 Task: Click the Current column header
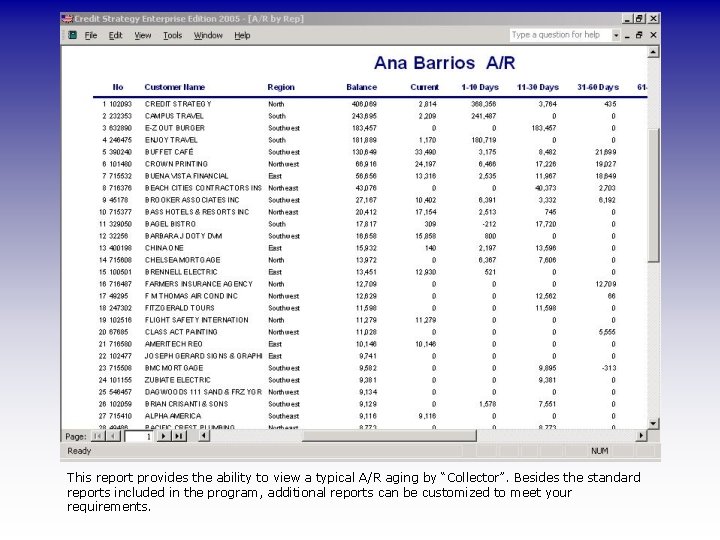424,87
